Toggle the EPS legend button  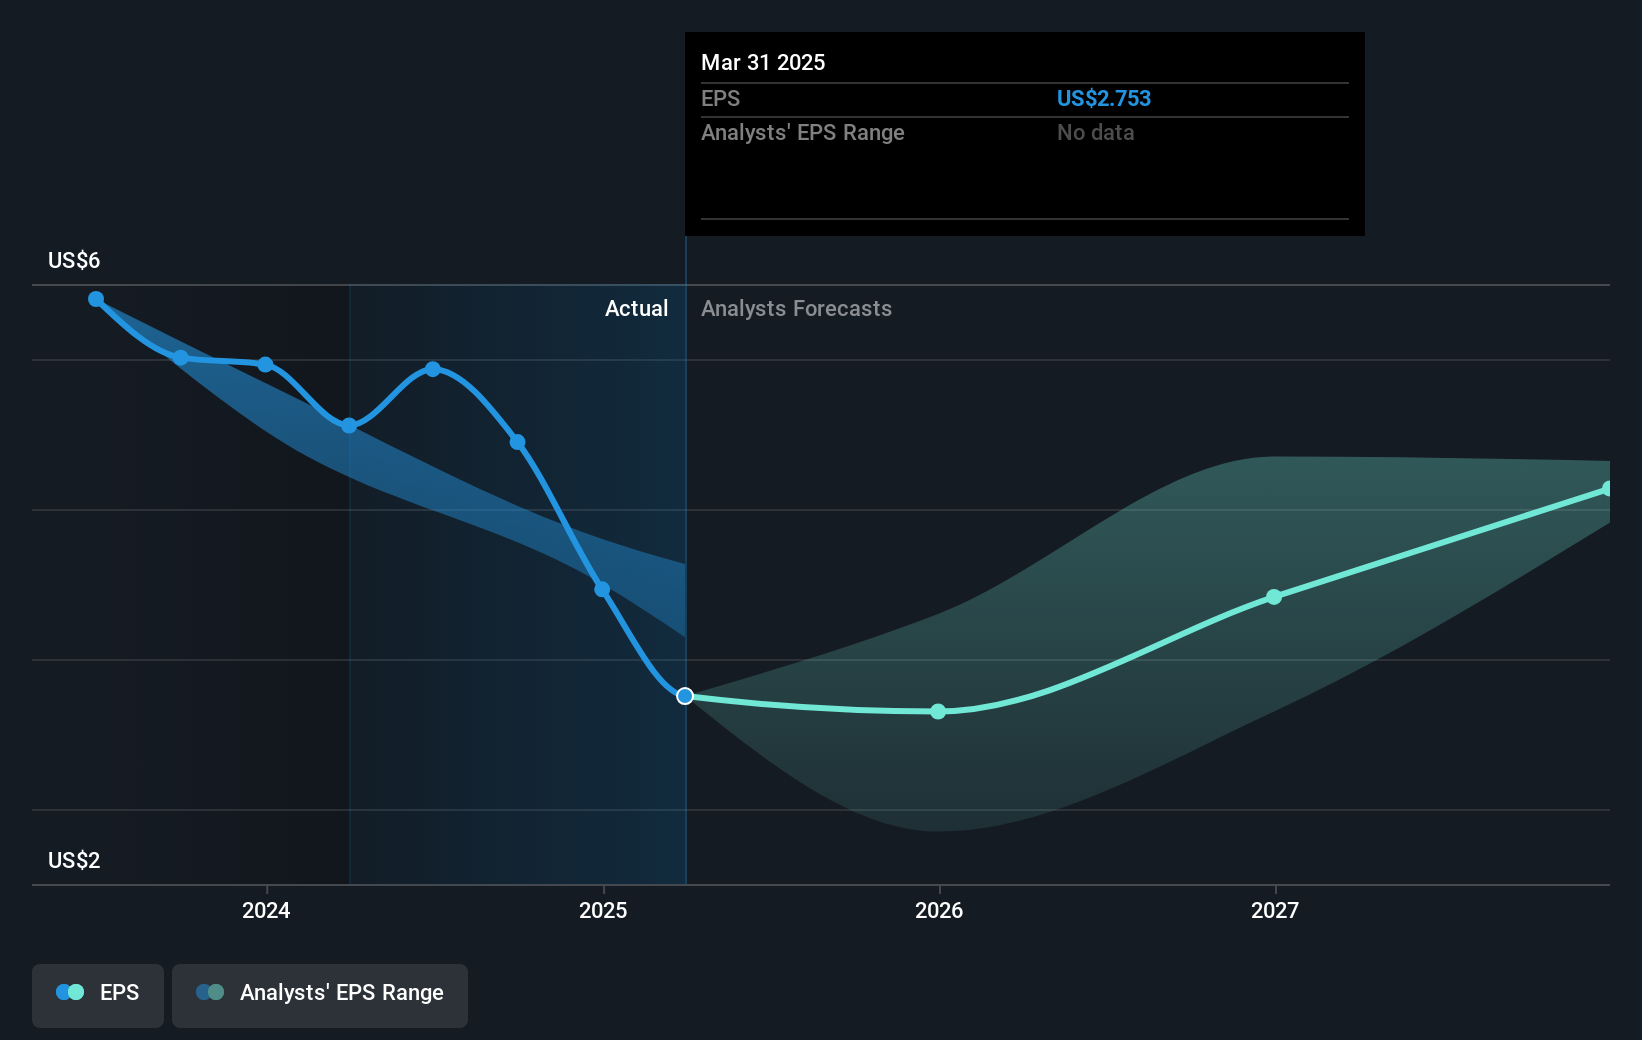pyautogui.click(x=98, y=995)
